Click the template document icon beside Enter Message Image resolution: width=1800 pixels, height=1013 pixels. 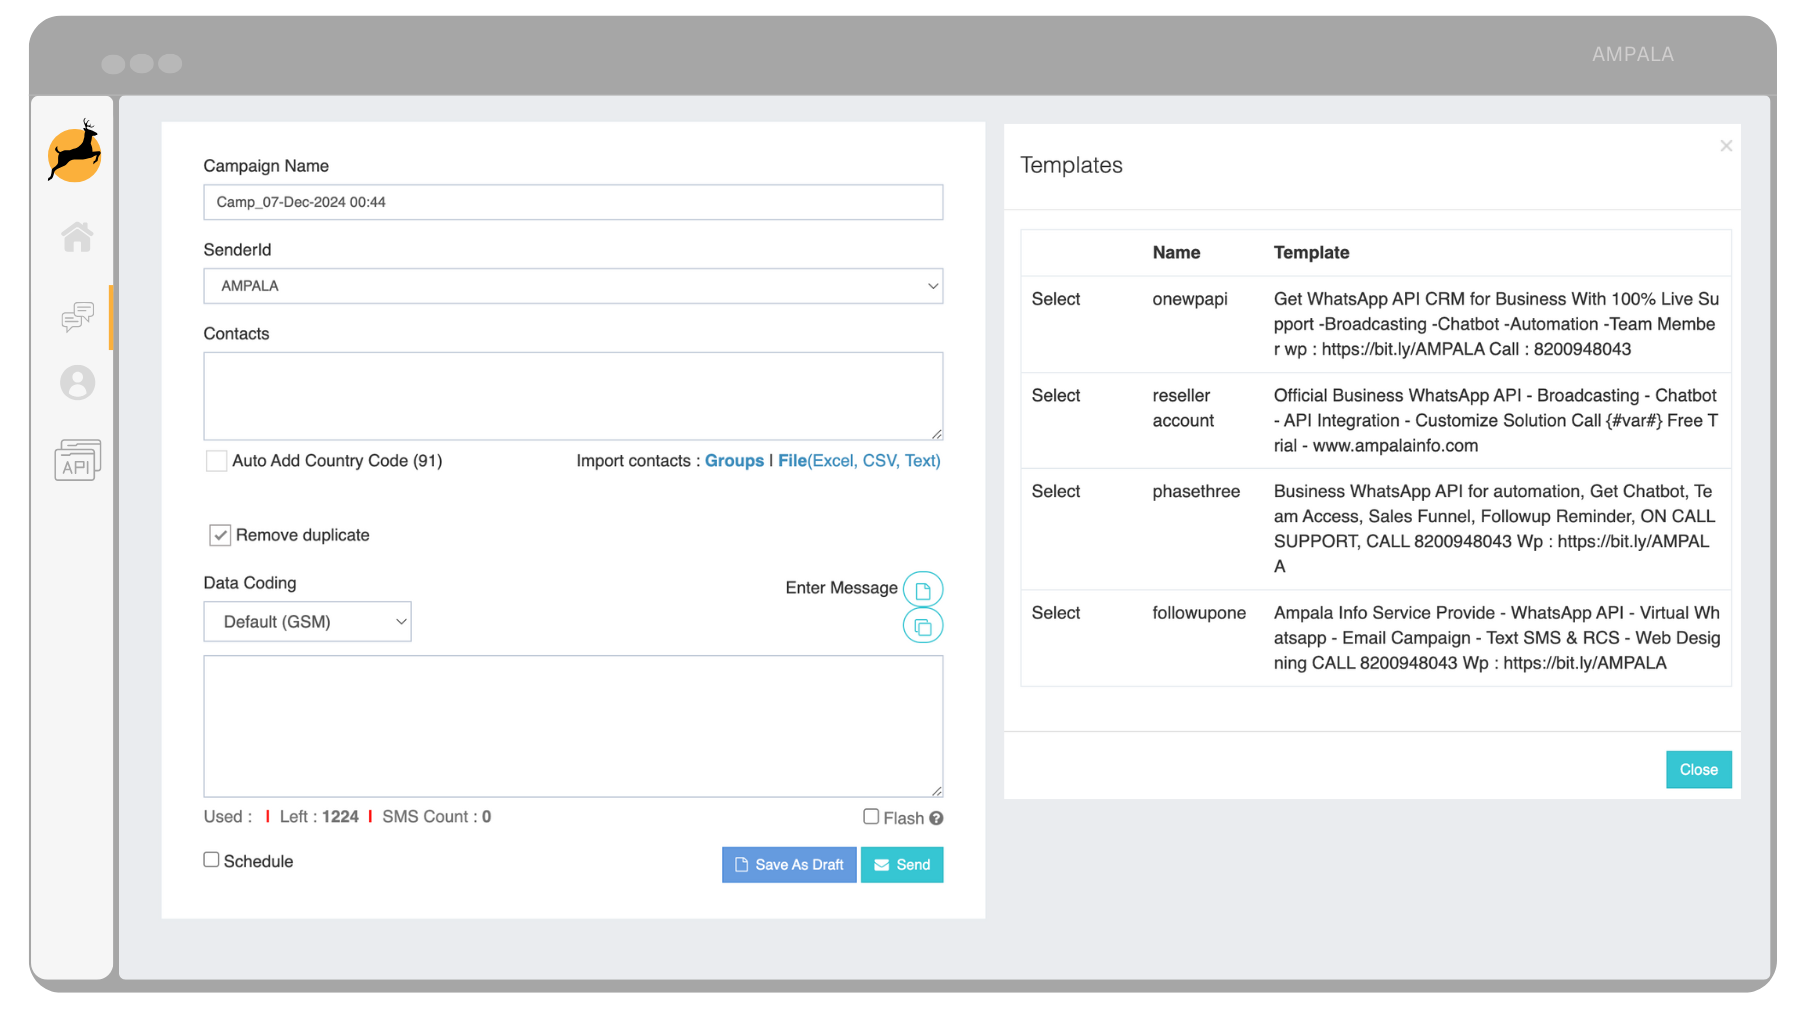point(923,590)
